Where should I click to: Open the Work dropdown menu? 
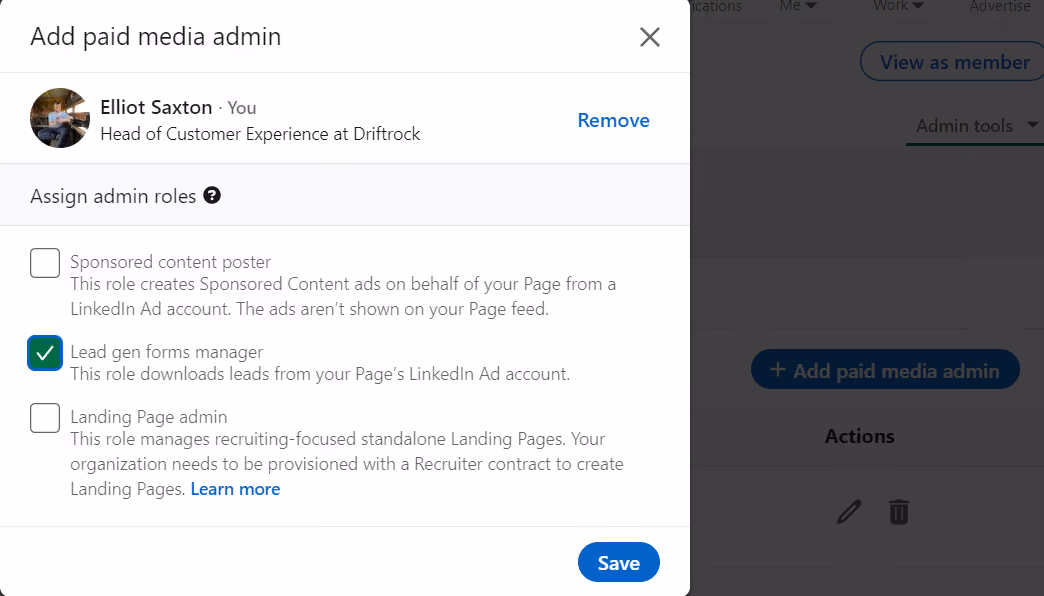click(898, 6)
